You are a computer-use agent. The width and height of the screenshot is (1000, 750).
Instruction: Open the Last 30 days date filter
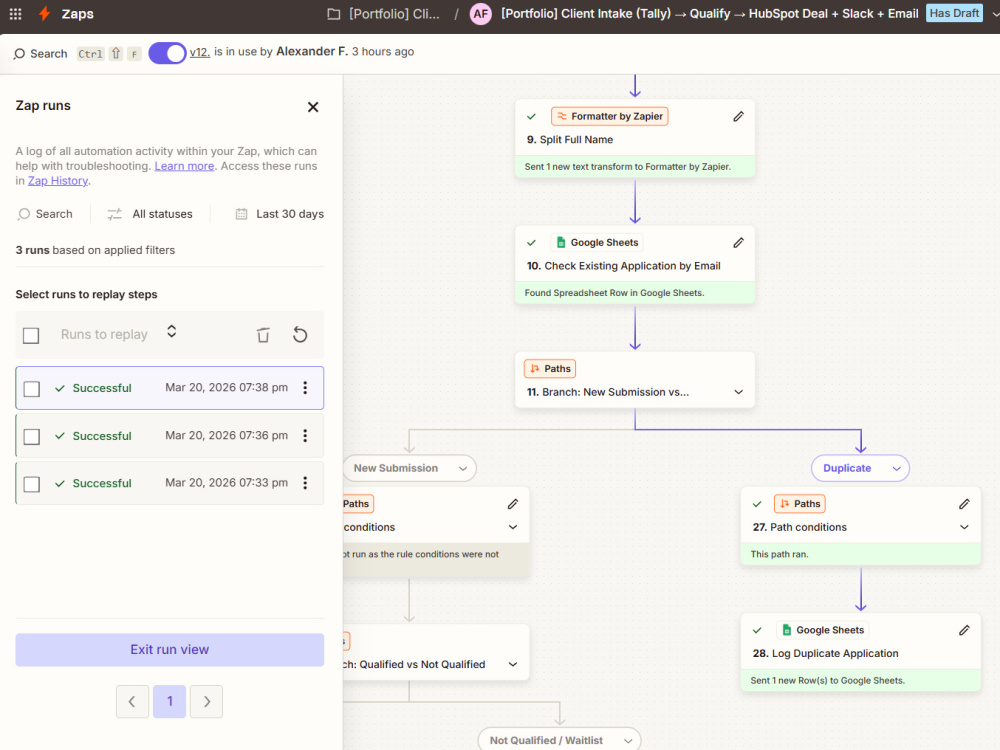point(290,214)
